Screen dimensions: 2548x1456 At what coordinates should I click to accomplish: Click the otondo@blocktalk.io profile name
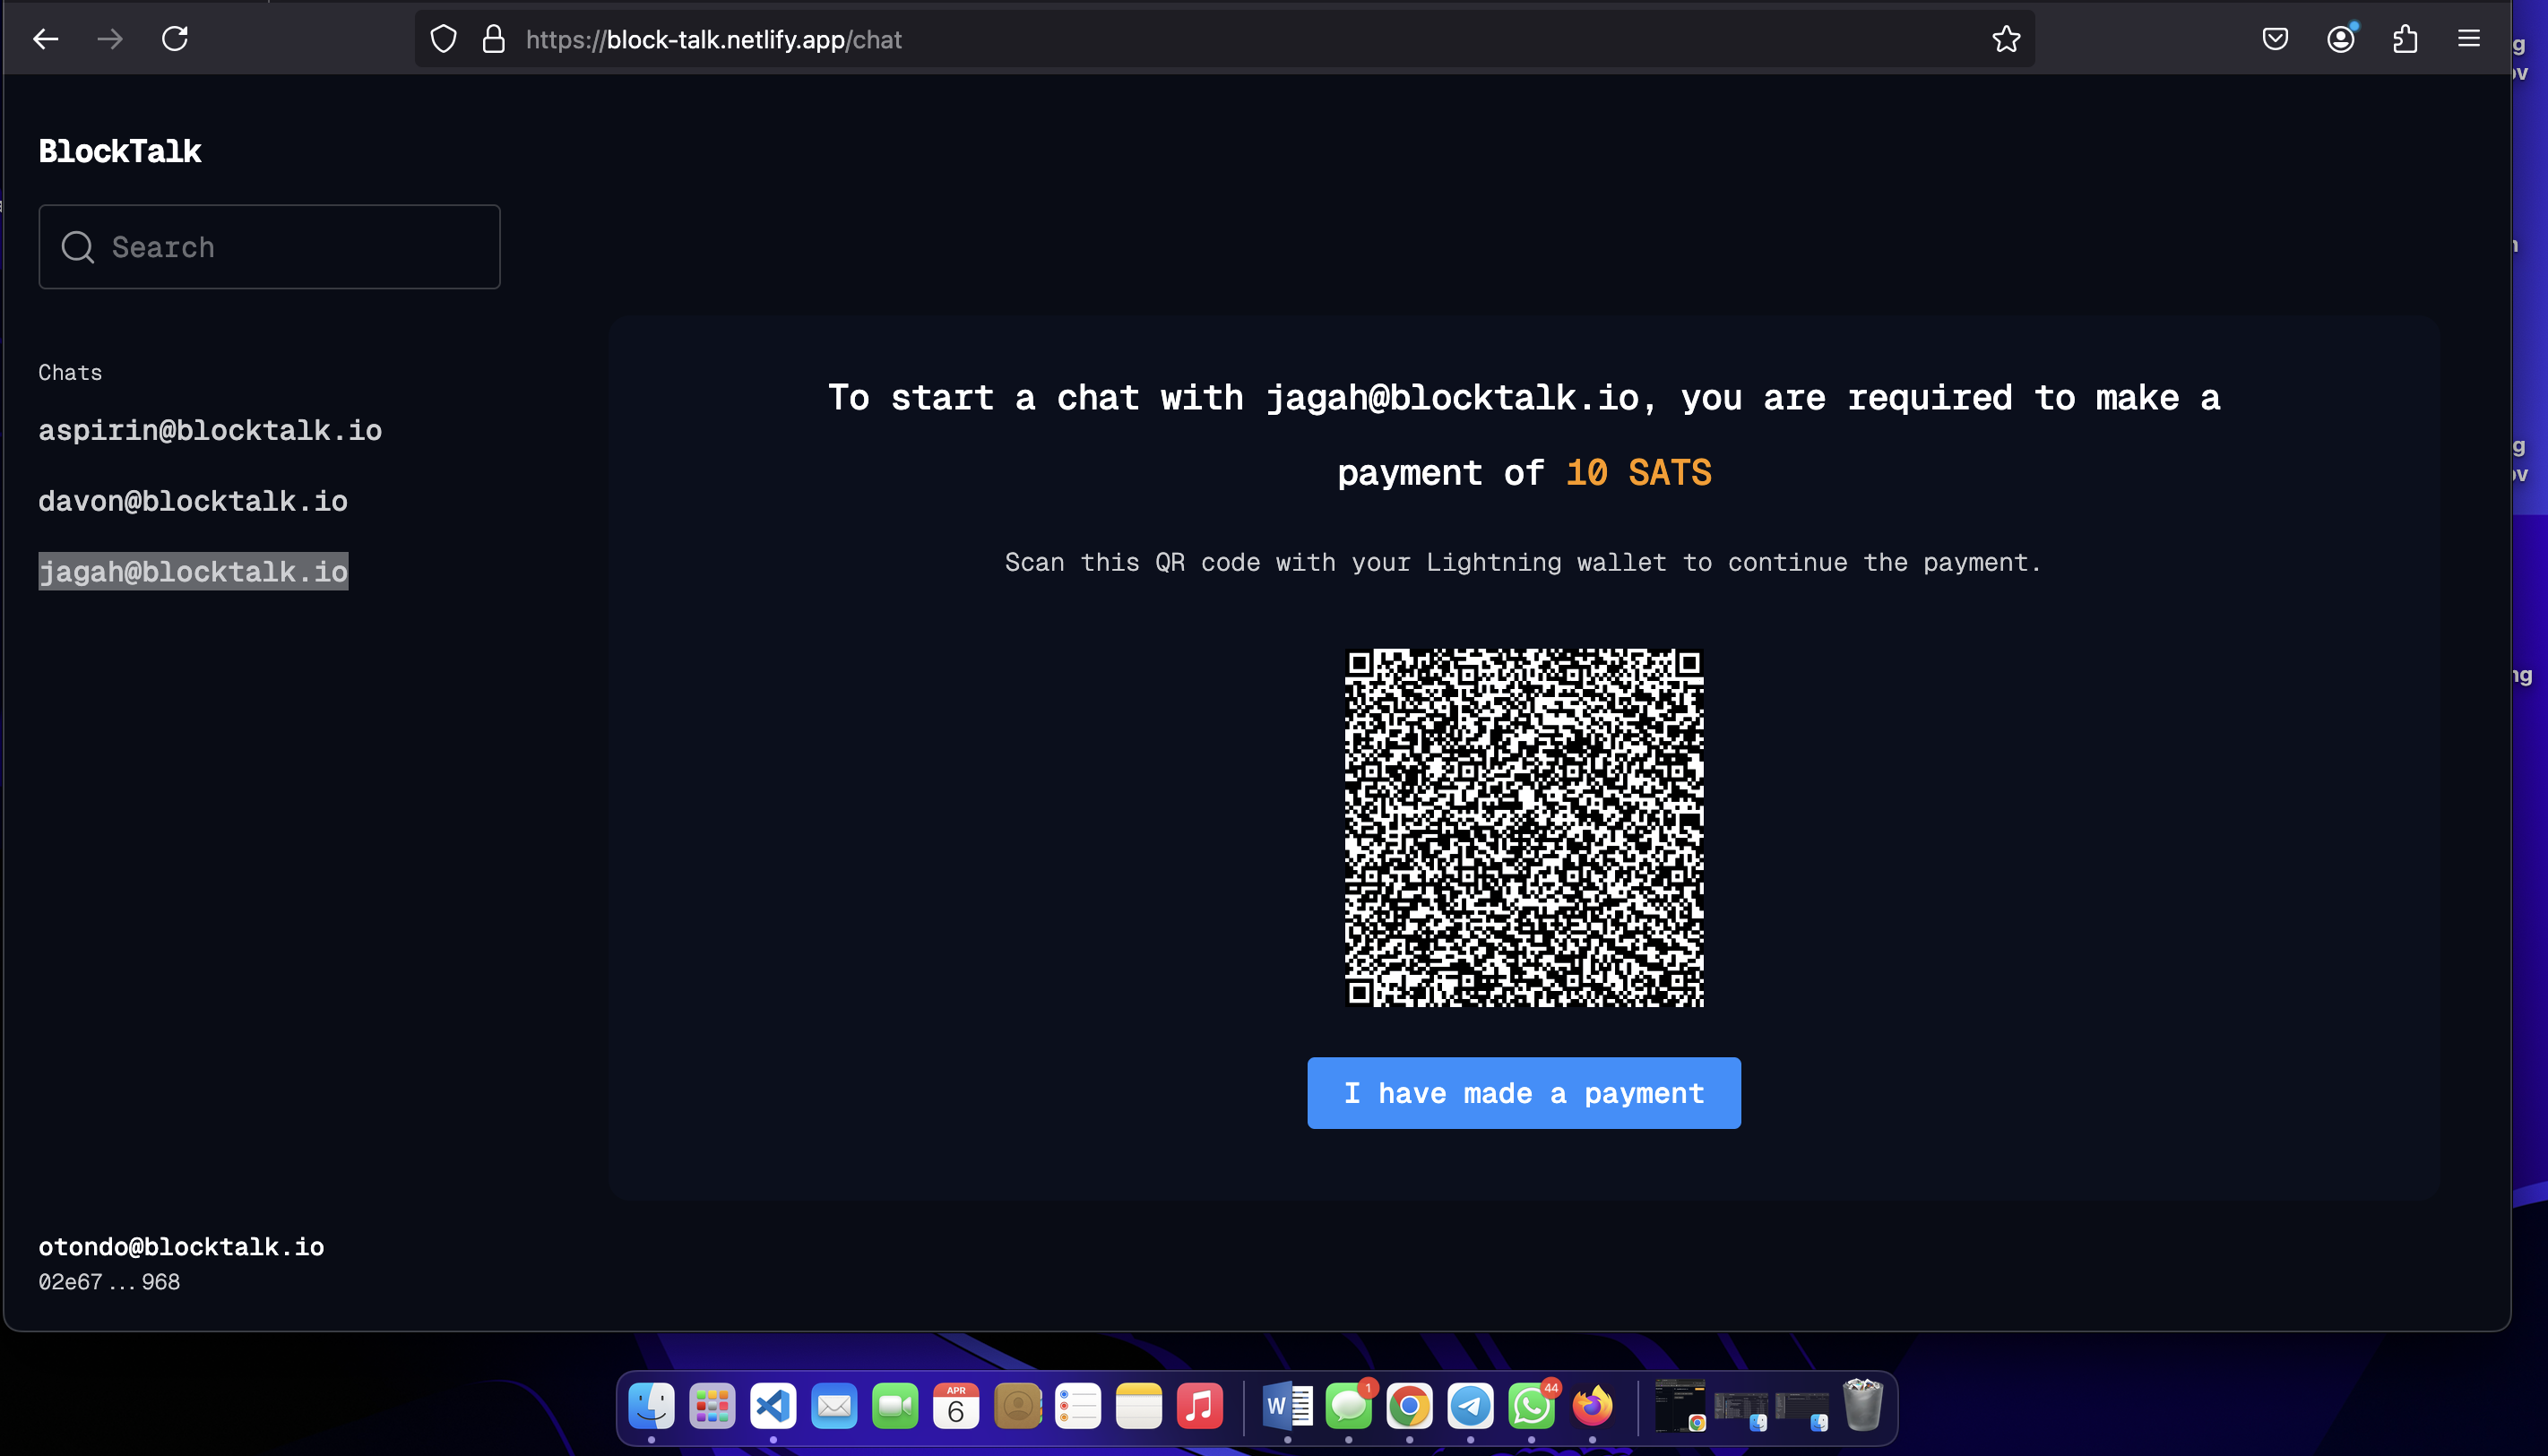[181, 1247]
